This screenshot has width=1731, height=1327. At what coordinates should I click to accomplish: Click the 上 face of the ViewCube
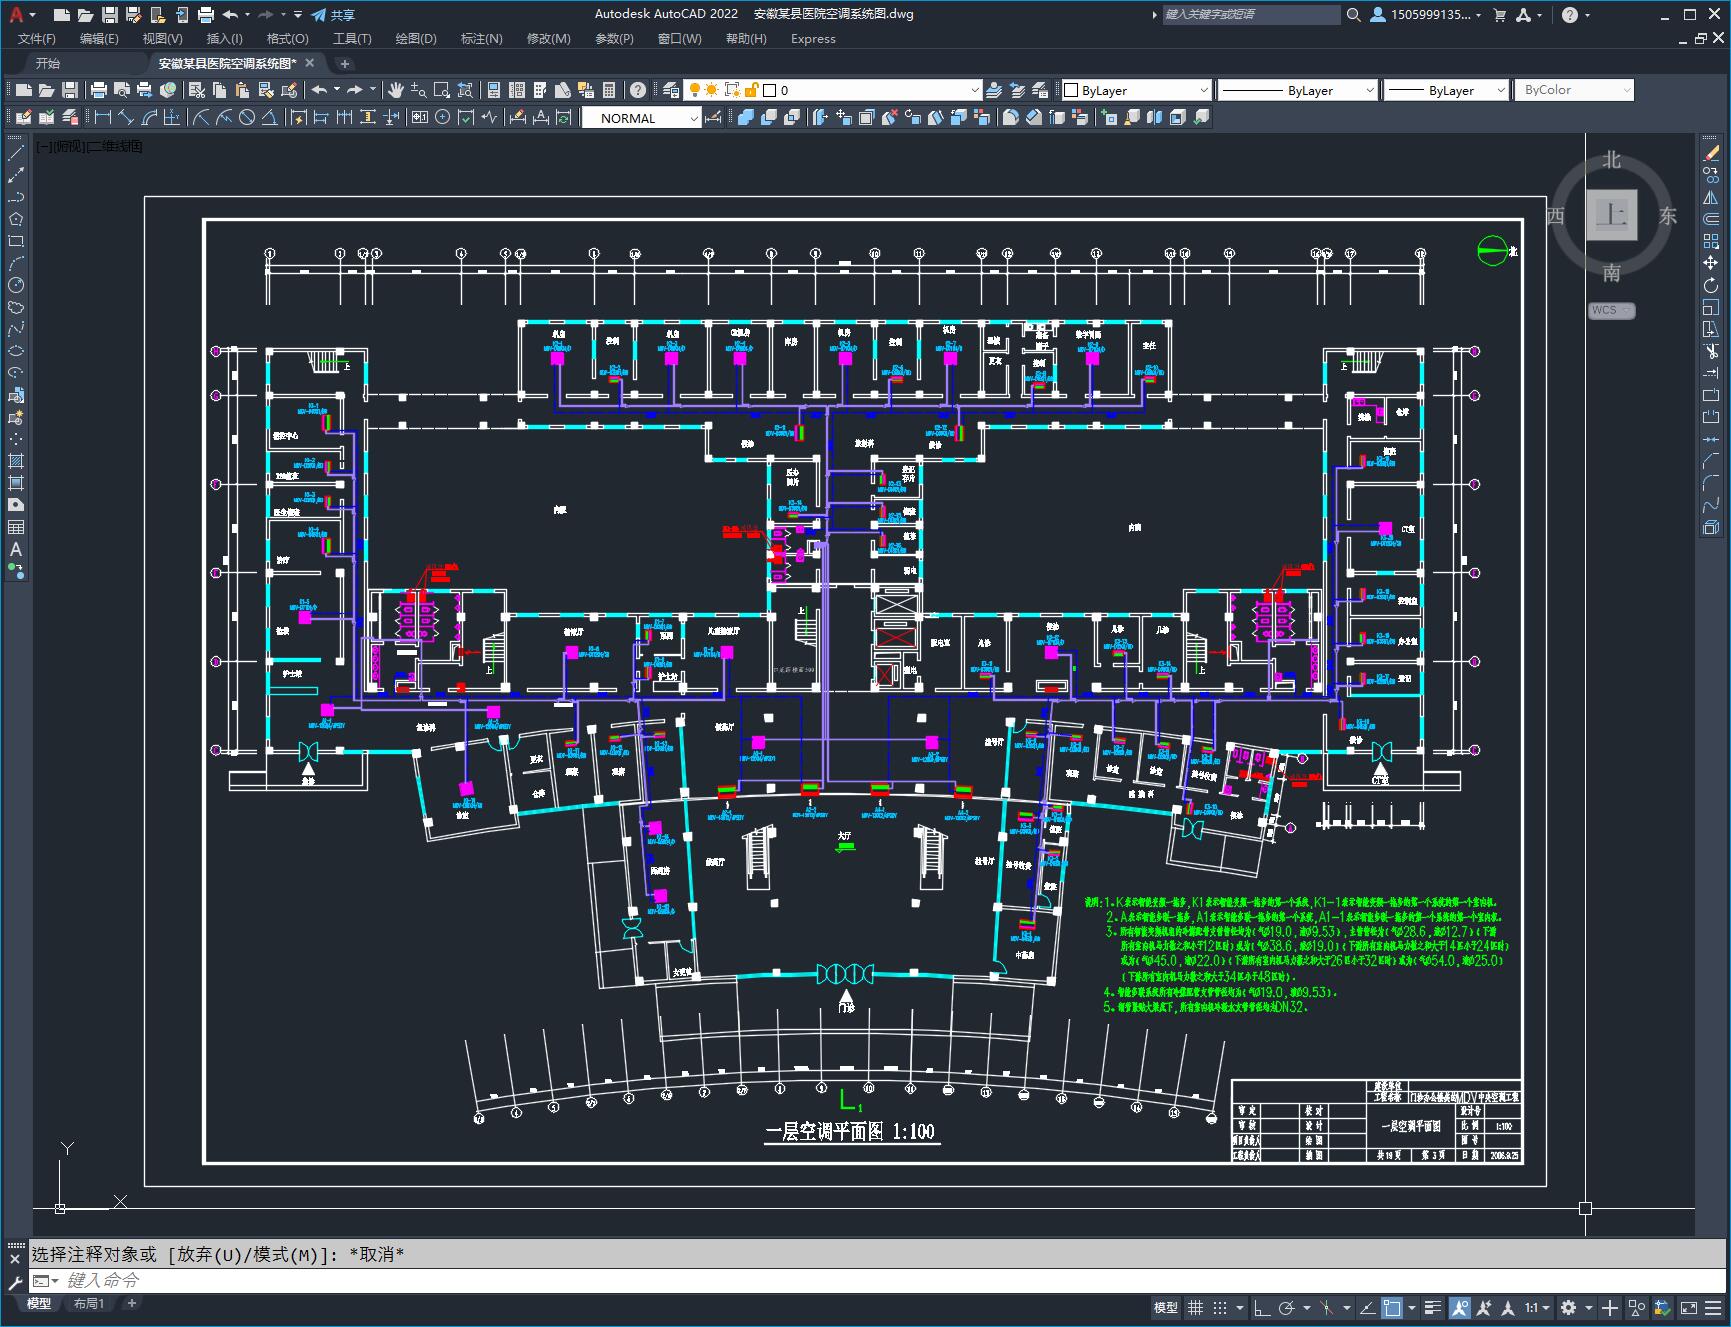1611,215
